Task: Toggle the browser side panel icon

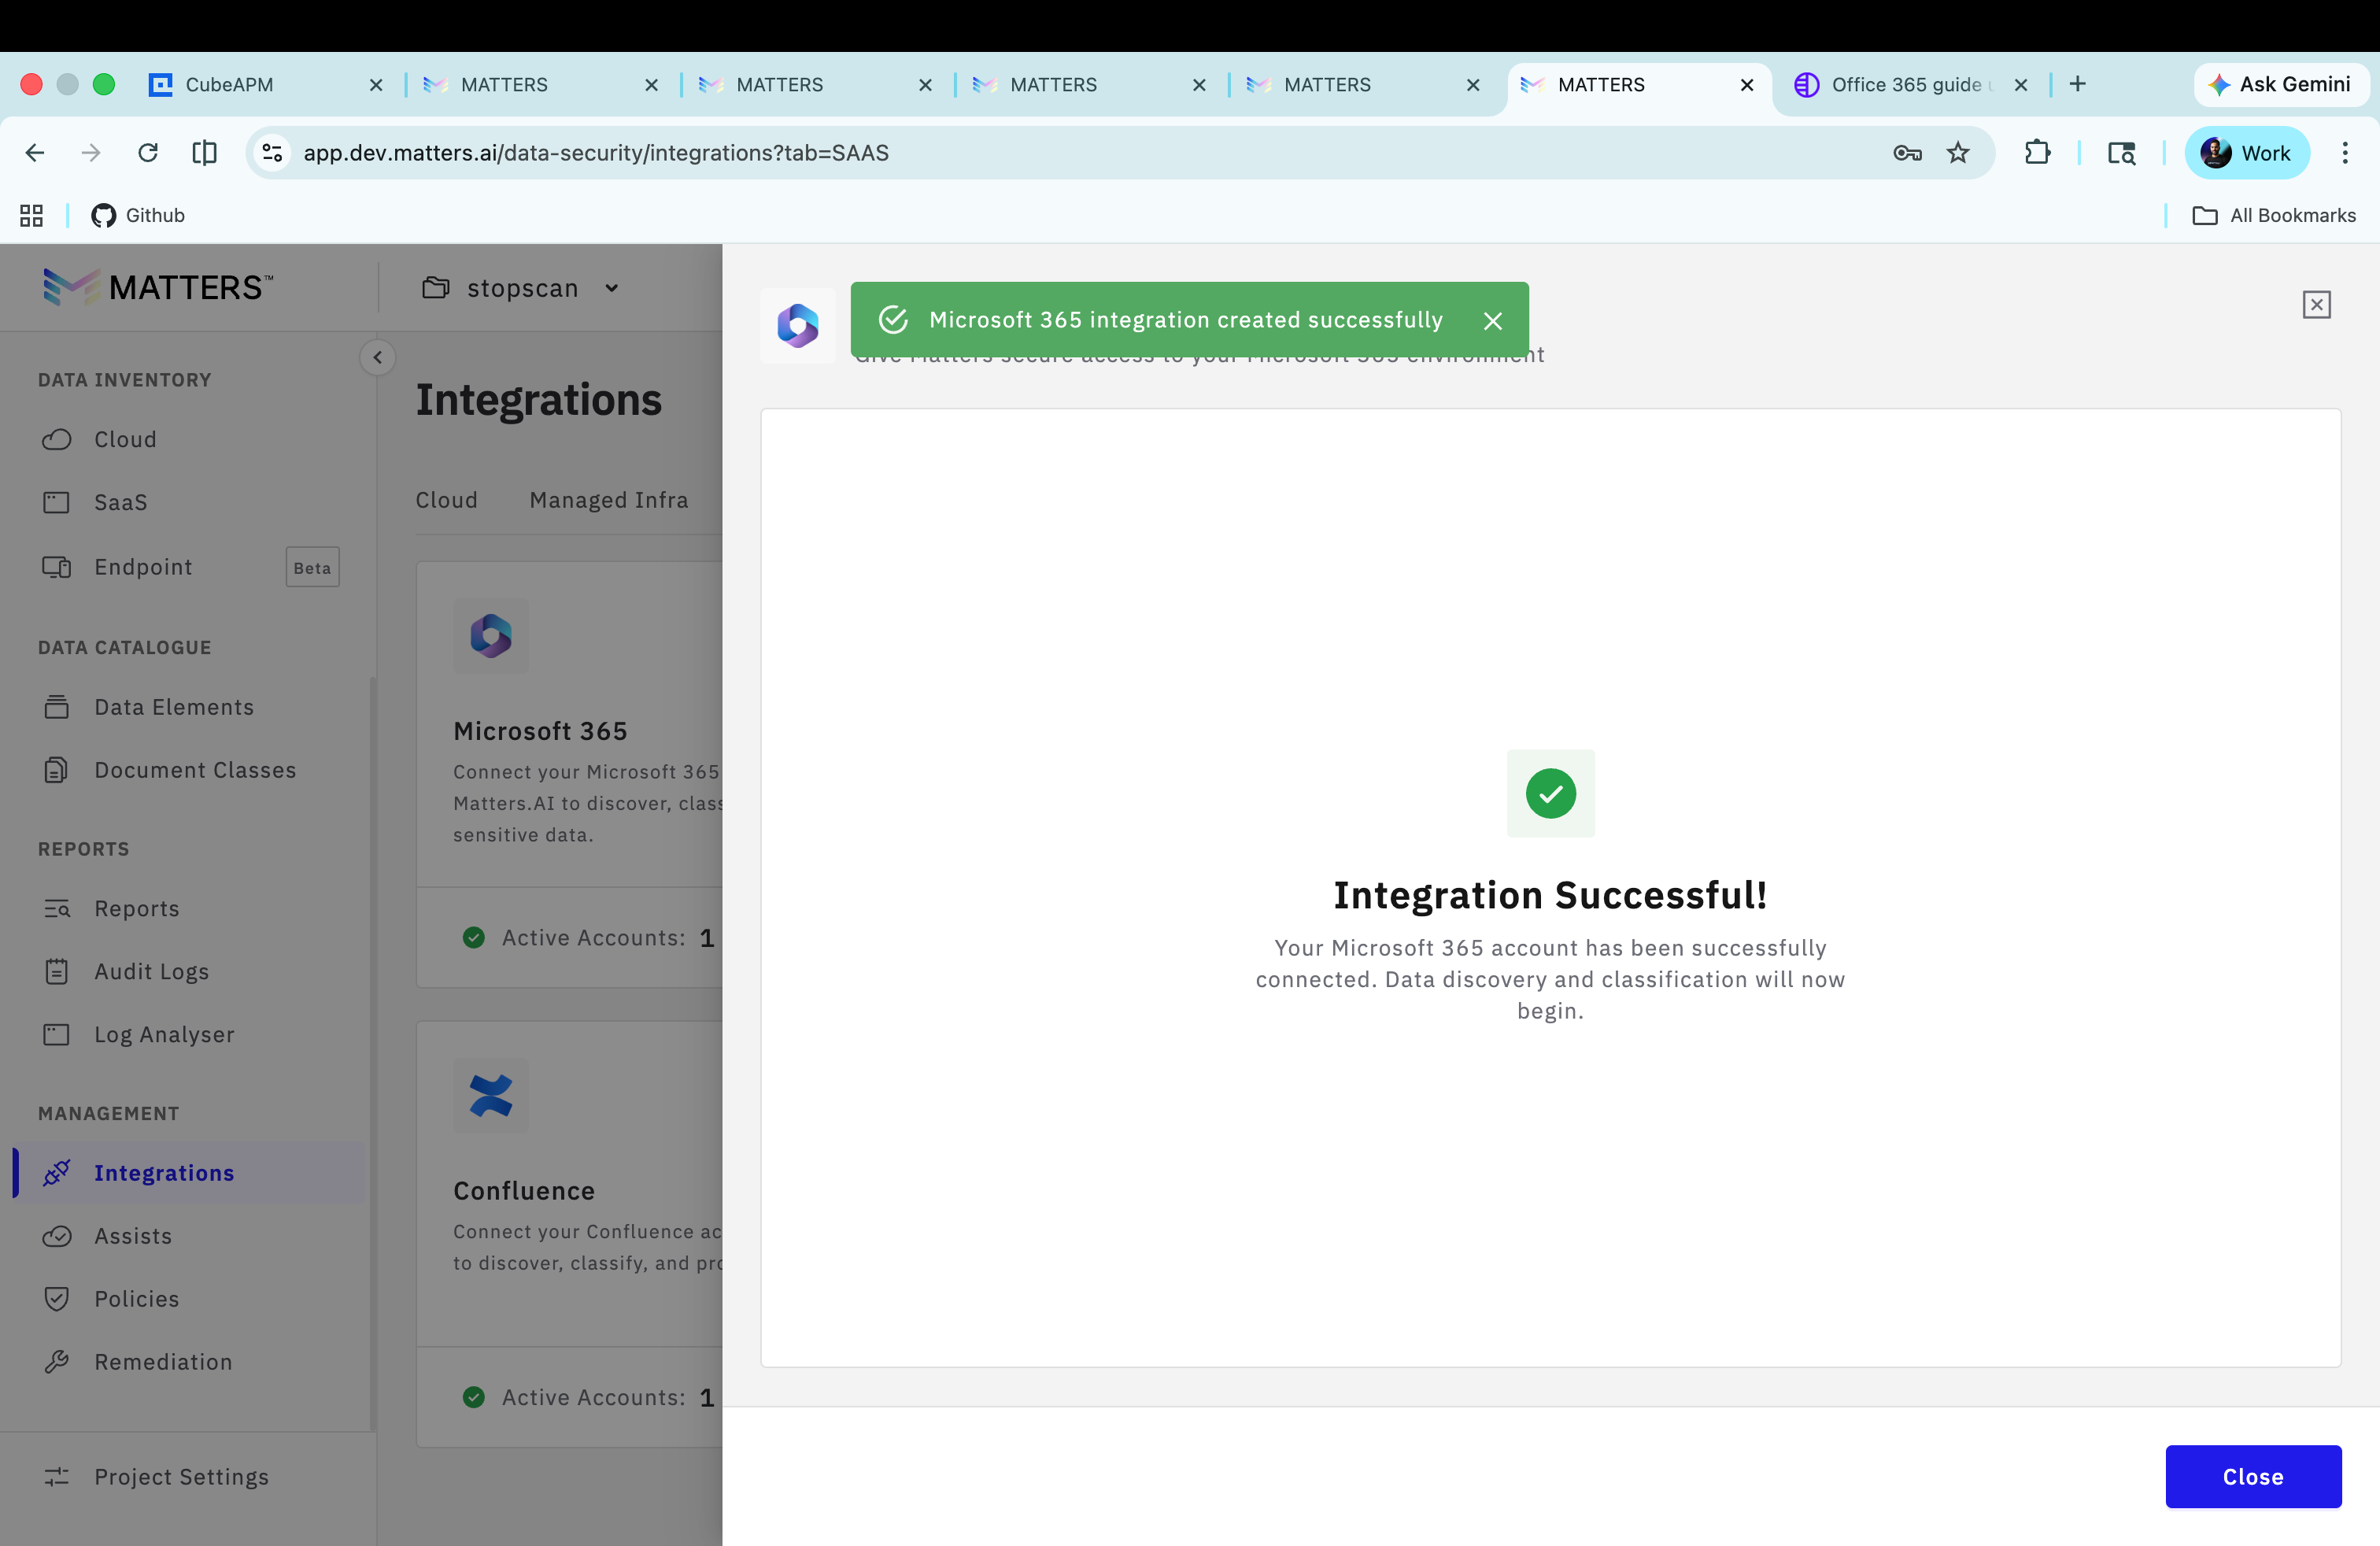Action: pyautogui.click(x=204, y=152)
